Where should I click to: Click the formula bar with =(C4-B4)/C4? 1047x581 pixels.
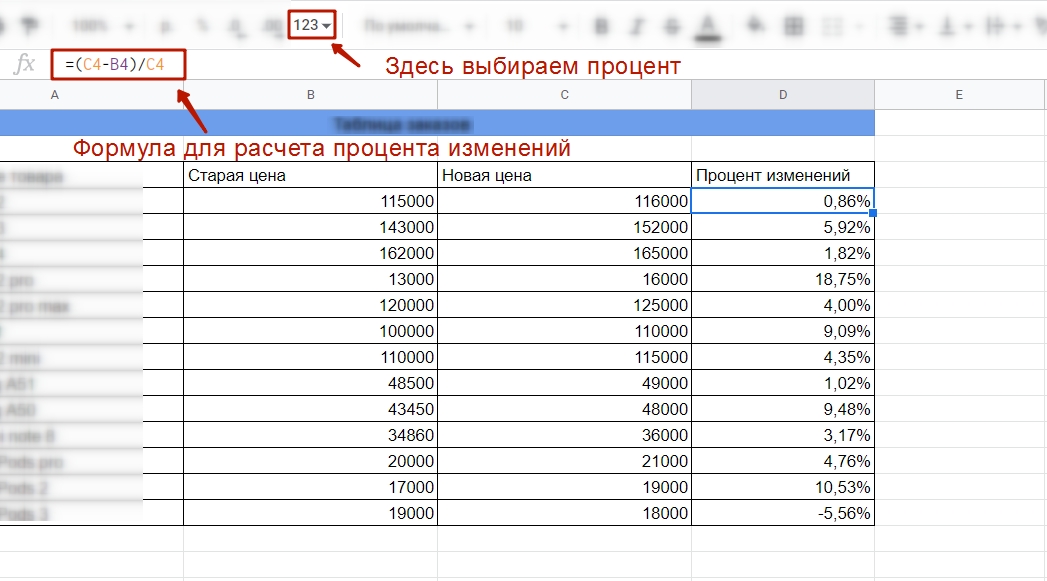point(118,64)
